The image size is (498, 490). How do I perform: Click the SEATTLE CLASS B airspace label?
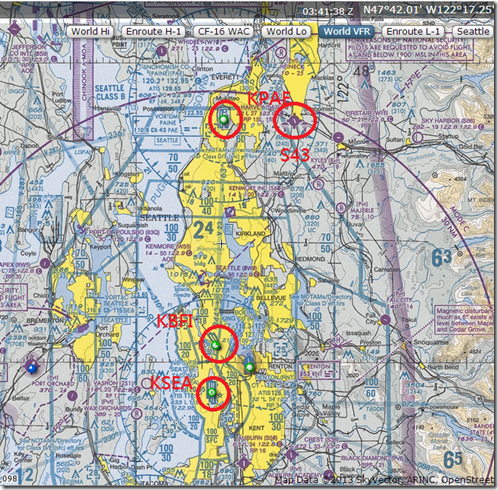point(110,92)
